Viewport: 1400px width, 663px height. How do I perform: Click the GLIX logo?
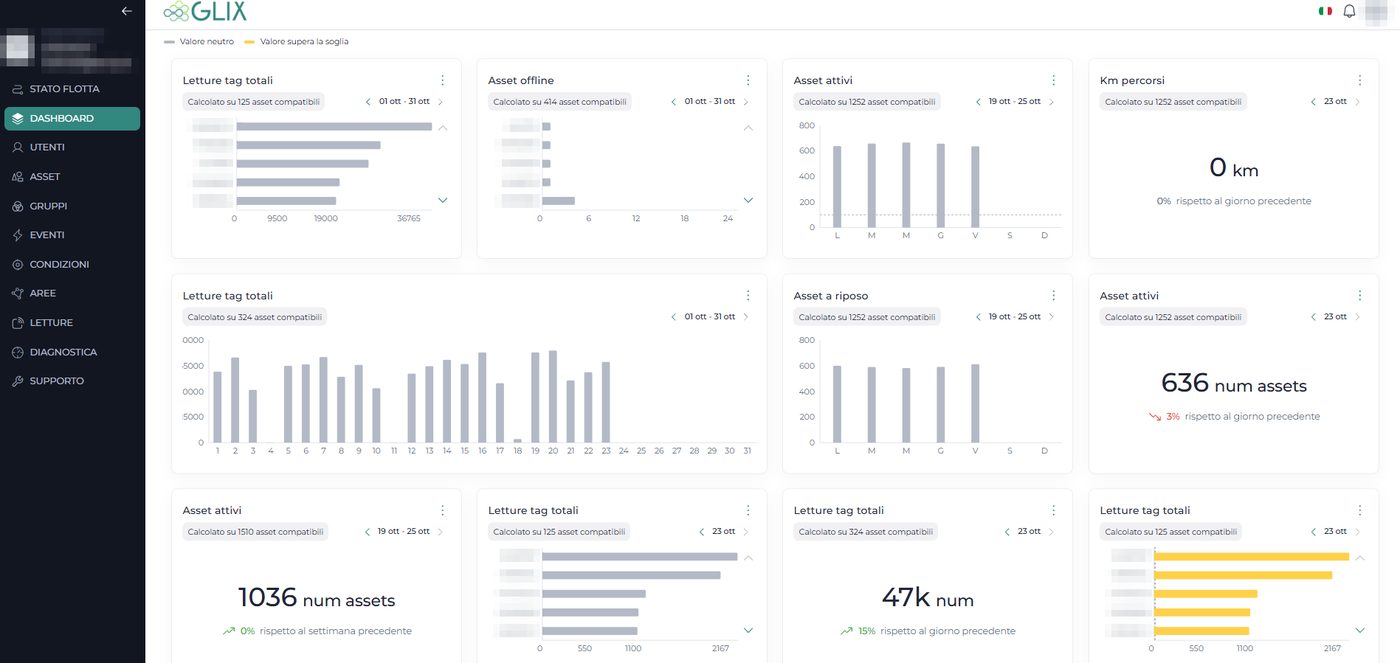tap(205, 11)
